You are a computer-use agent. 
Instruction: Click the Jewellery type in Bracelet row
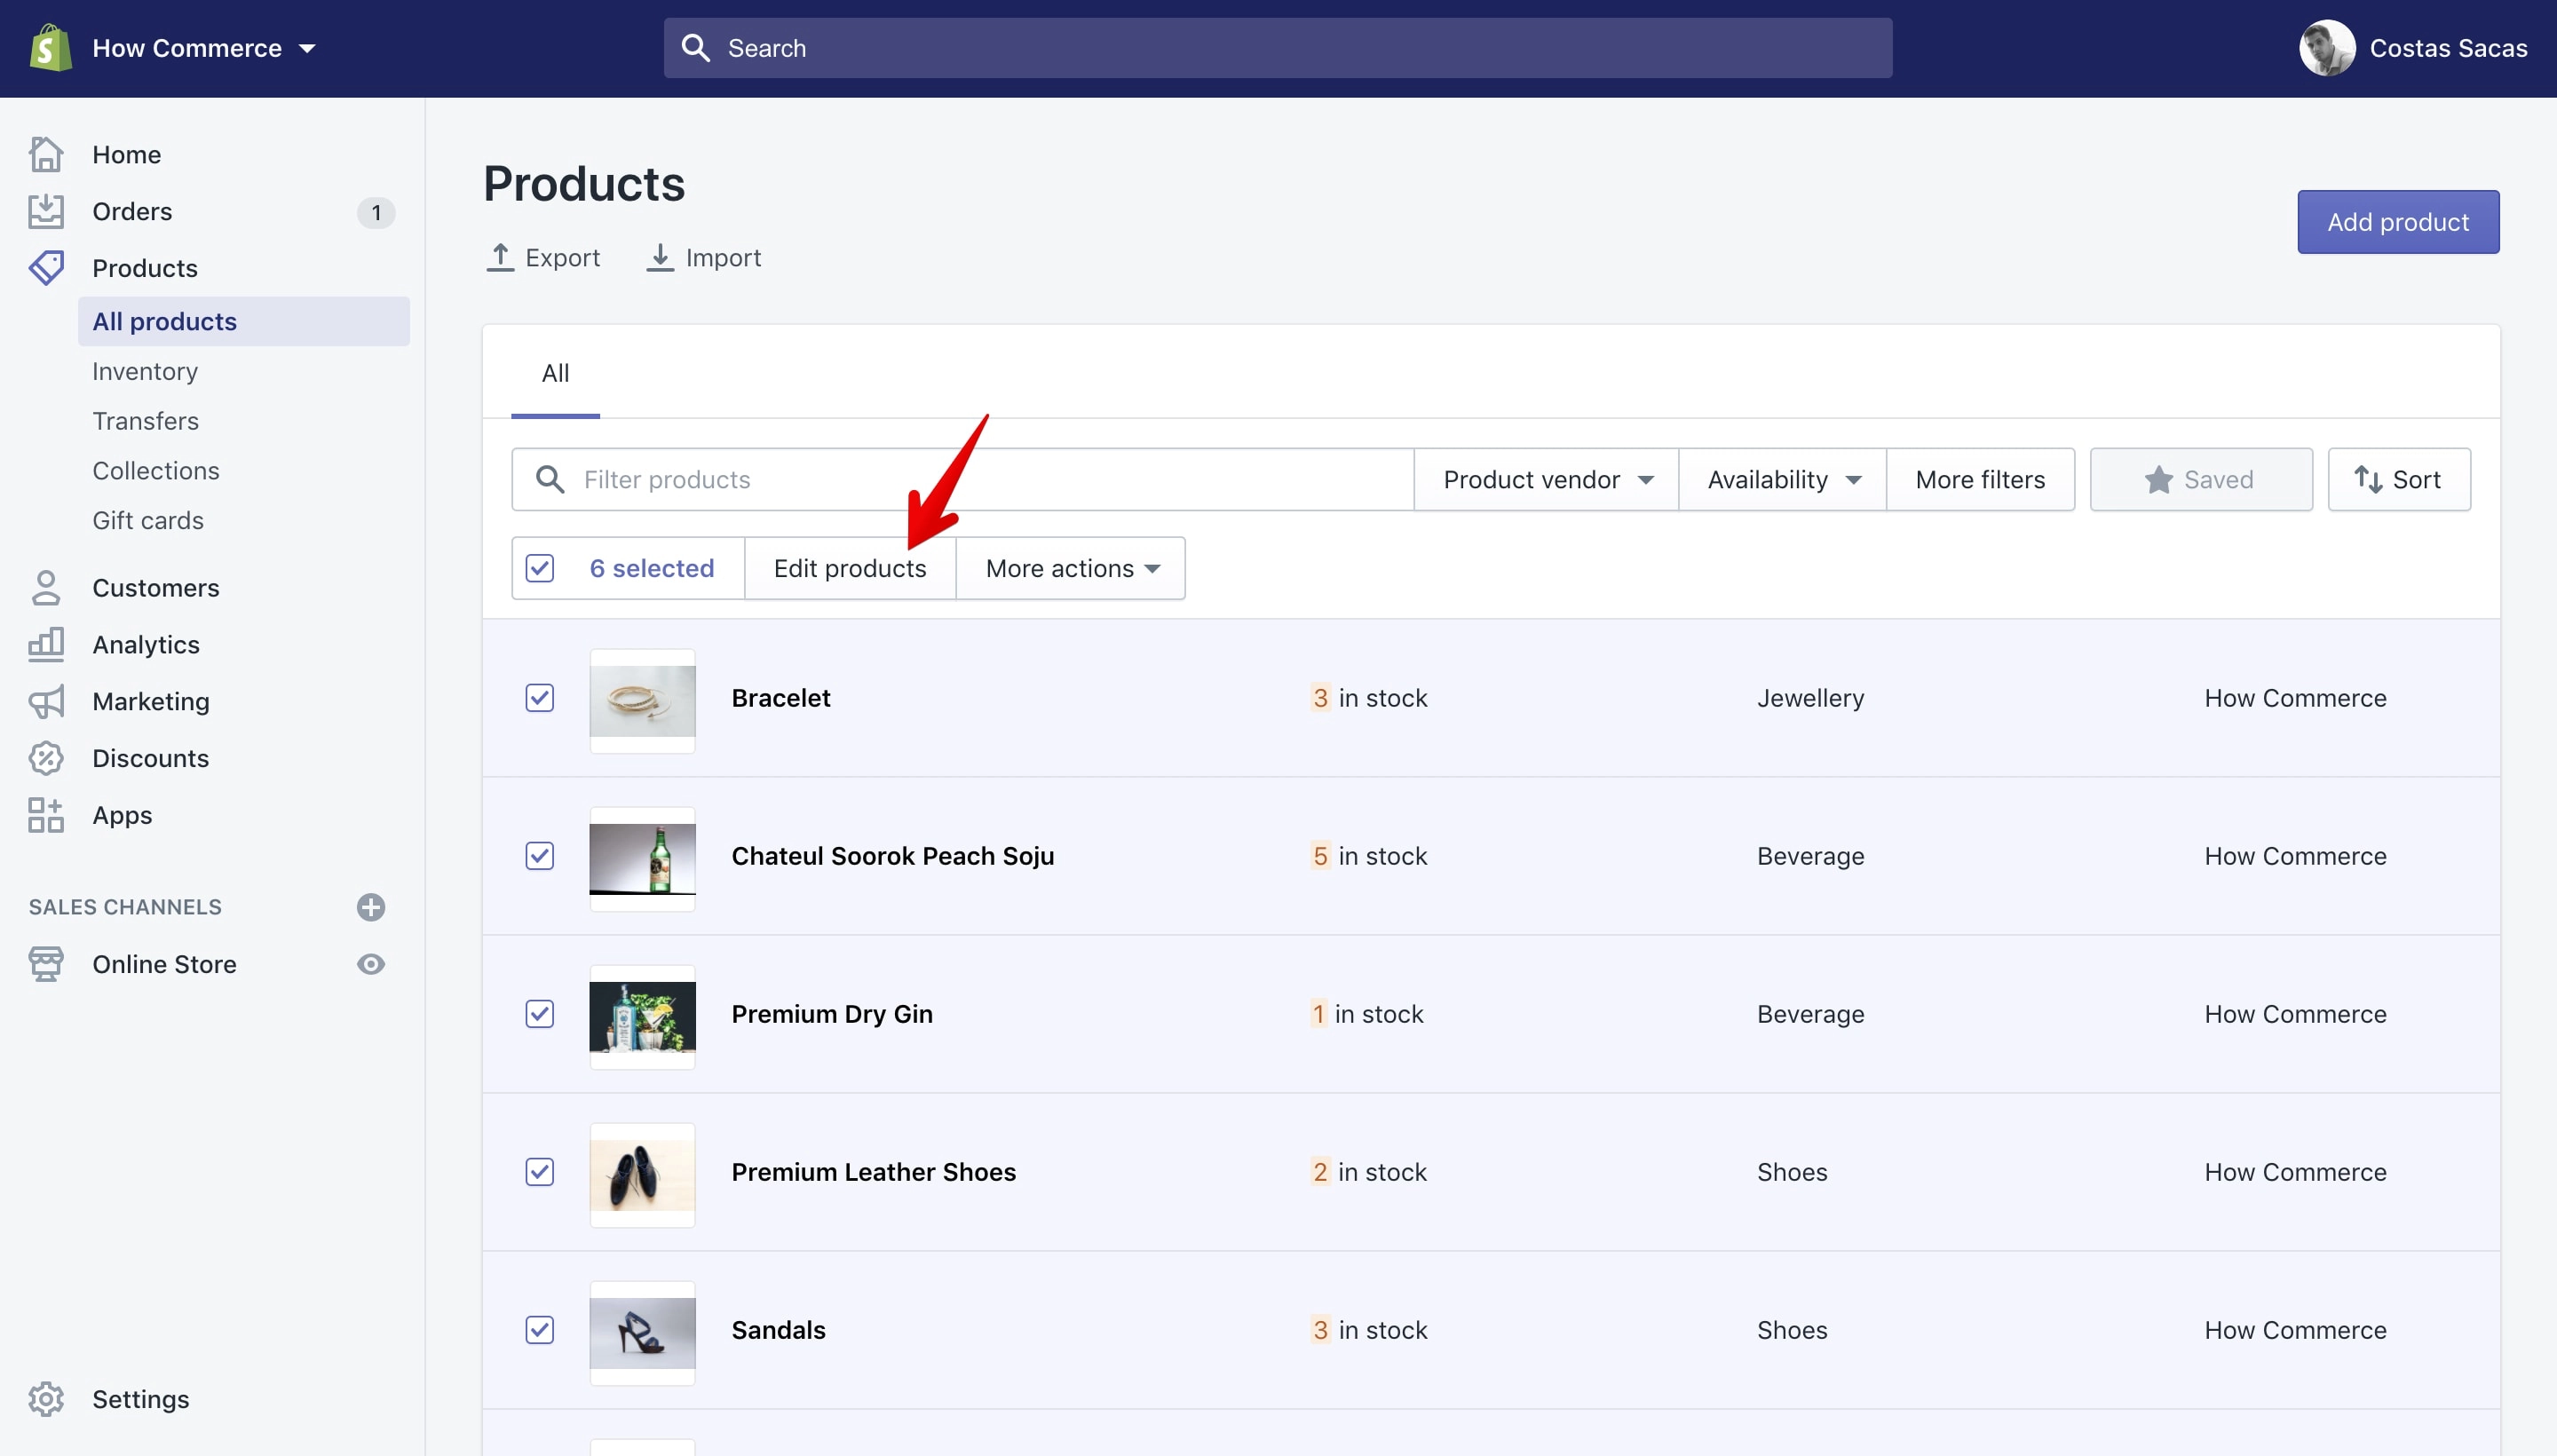[1810, 698]
